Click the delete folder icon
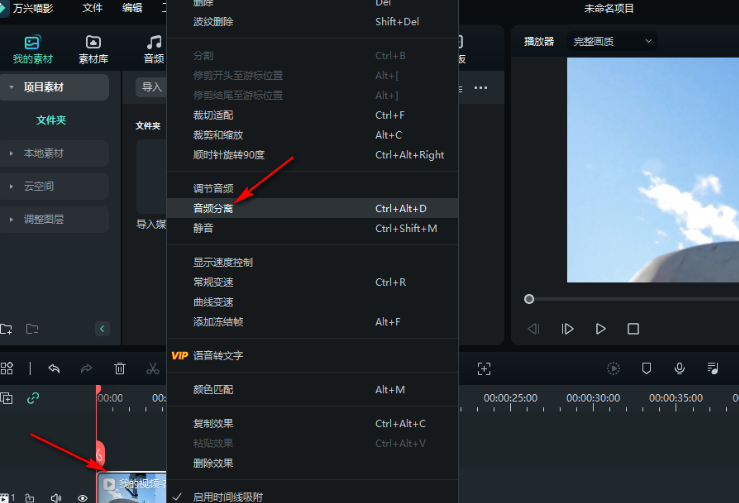Screen dimensions: 739x503 pos(32,329)
